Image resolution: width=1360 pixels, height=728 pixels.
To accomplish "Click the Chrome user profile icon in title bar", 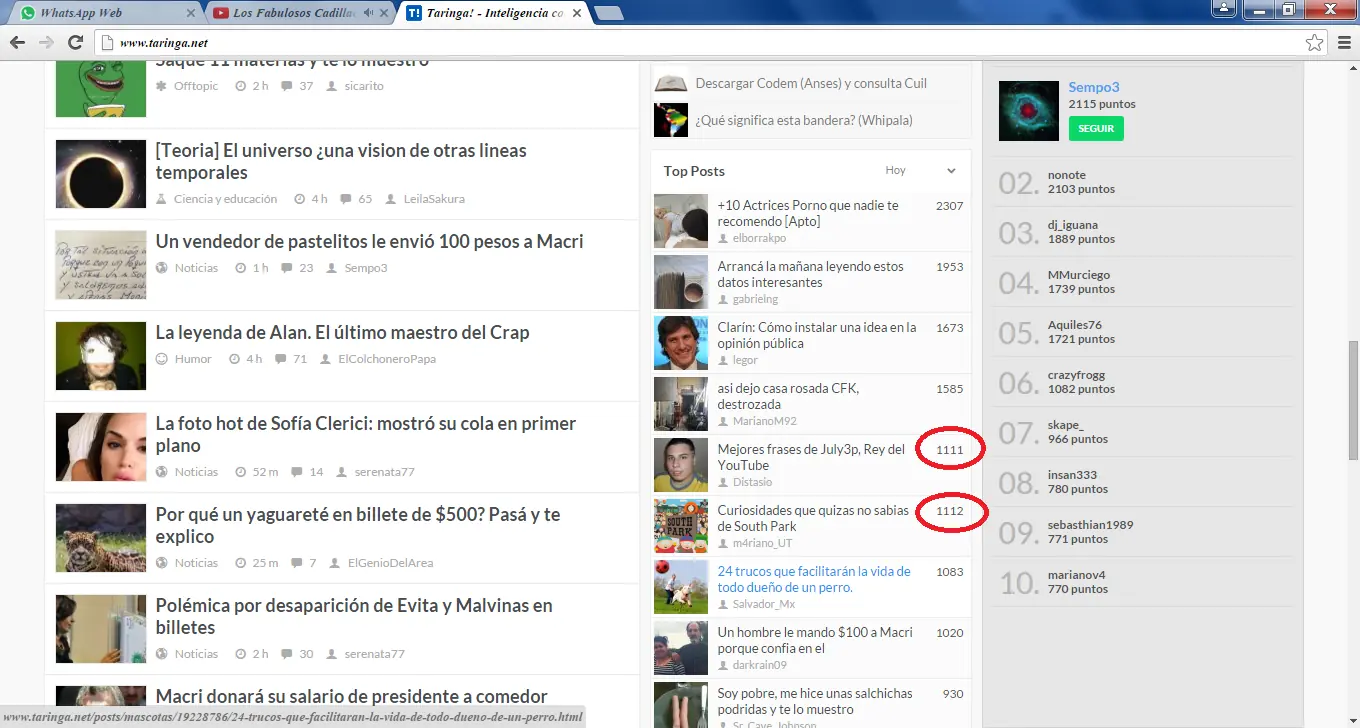I will tap(1224, 8).
